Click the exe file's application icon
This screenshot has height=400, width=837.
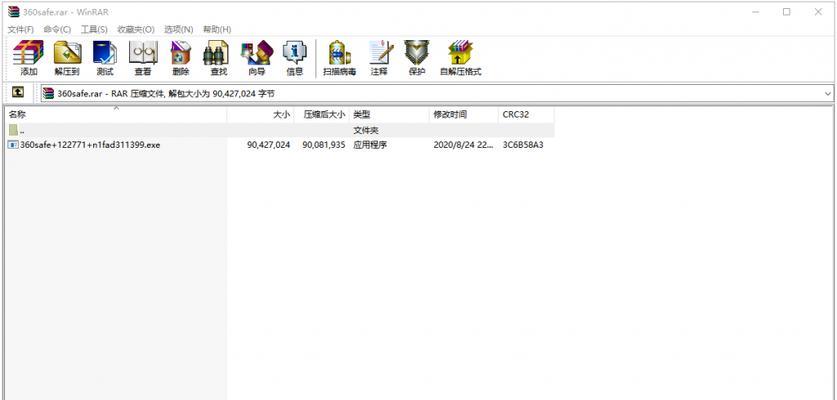pos(13,144)
